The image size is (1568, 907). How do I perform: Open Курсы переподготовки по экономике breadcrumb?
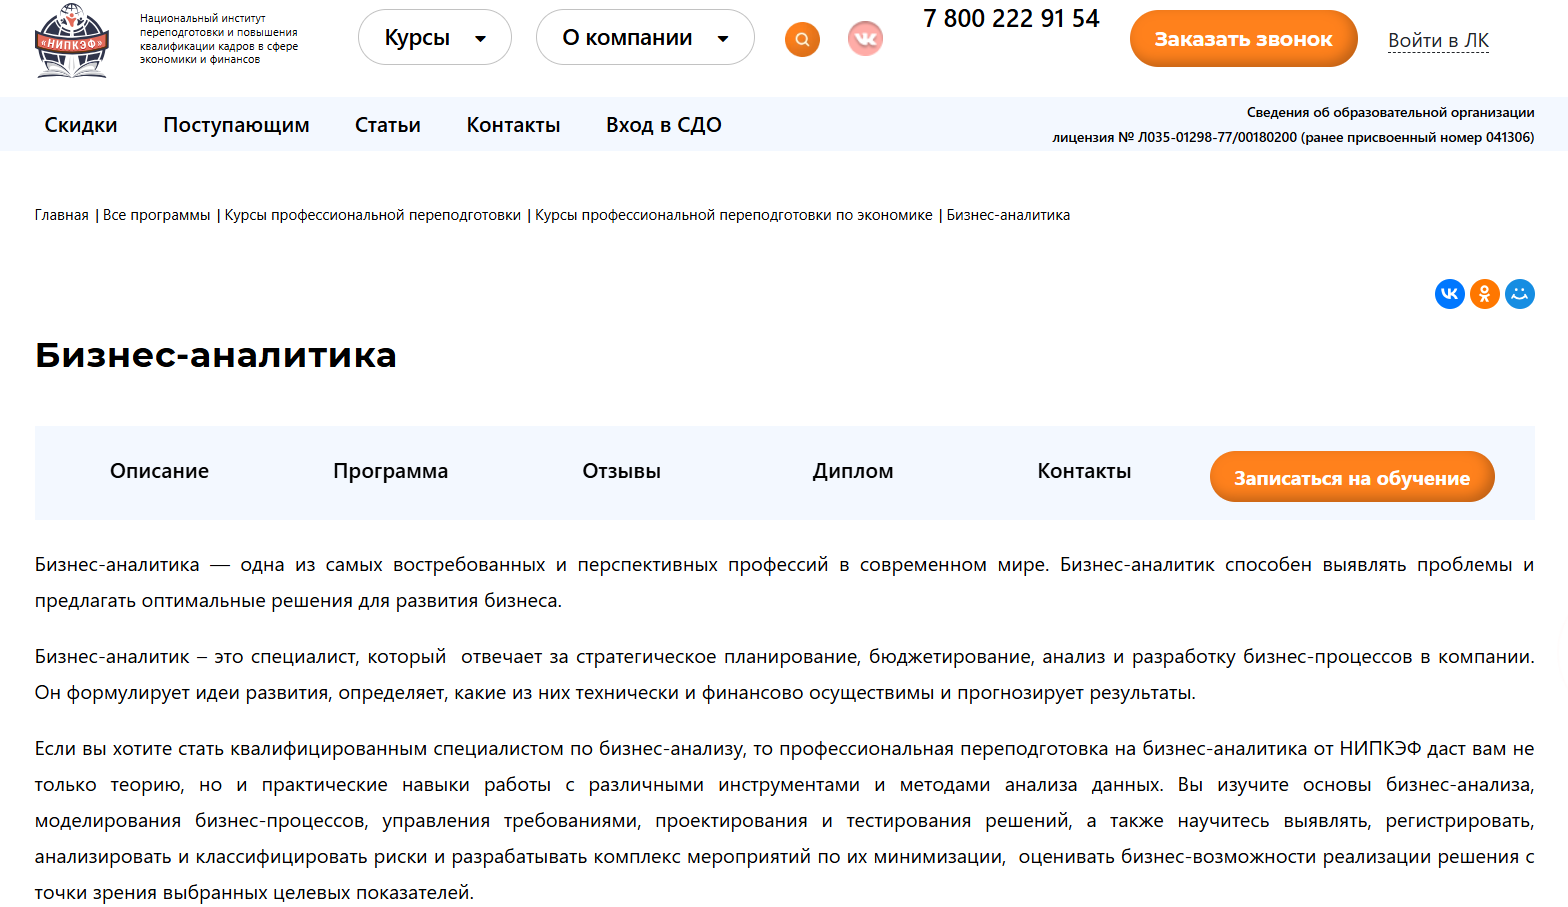point(734,215)
